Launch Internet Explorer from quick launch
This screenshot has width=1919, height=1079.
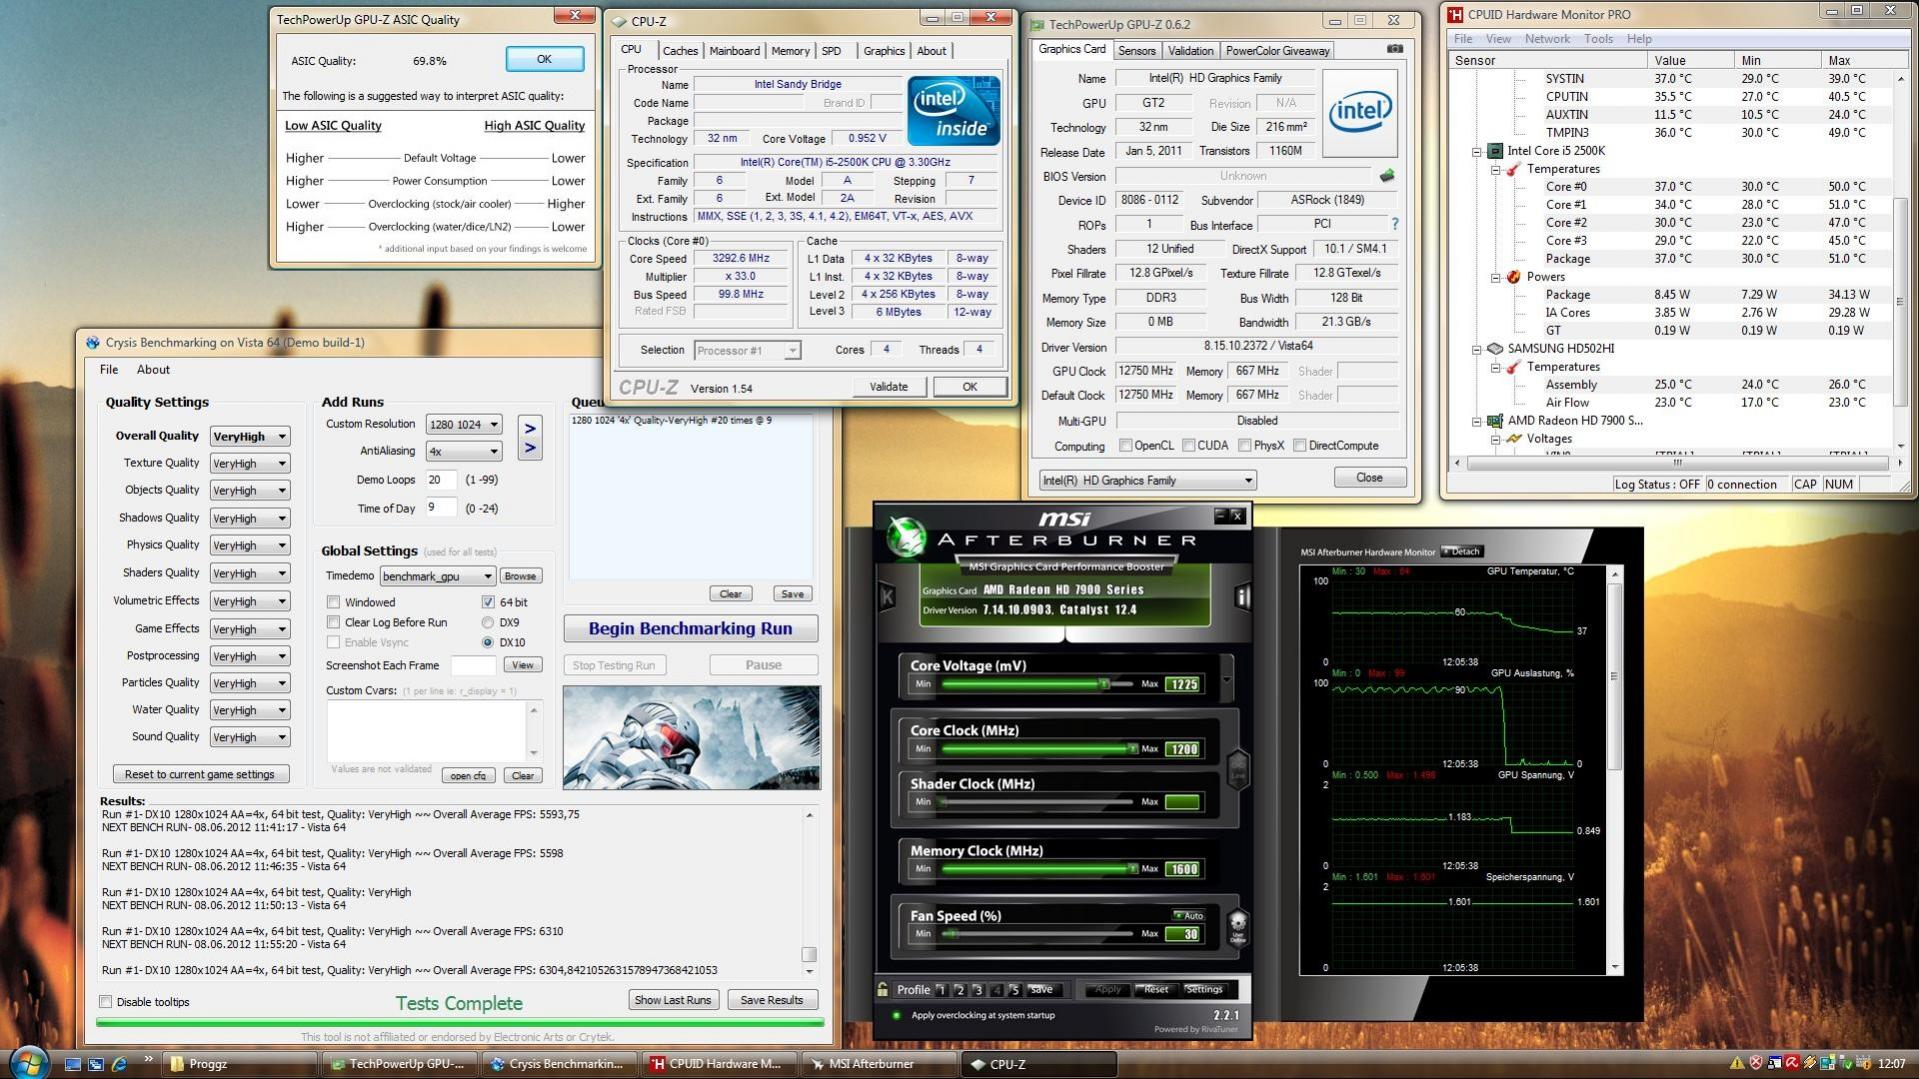pyautogui.click(x=119, y=1064)
